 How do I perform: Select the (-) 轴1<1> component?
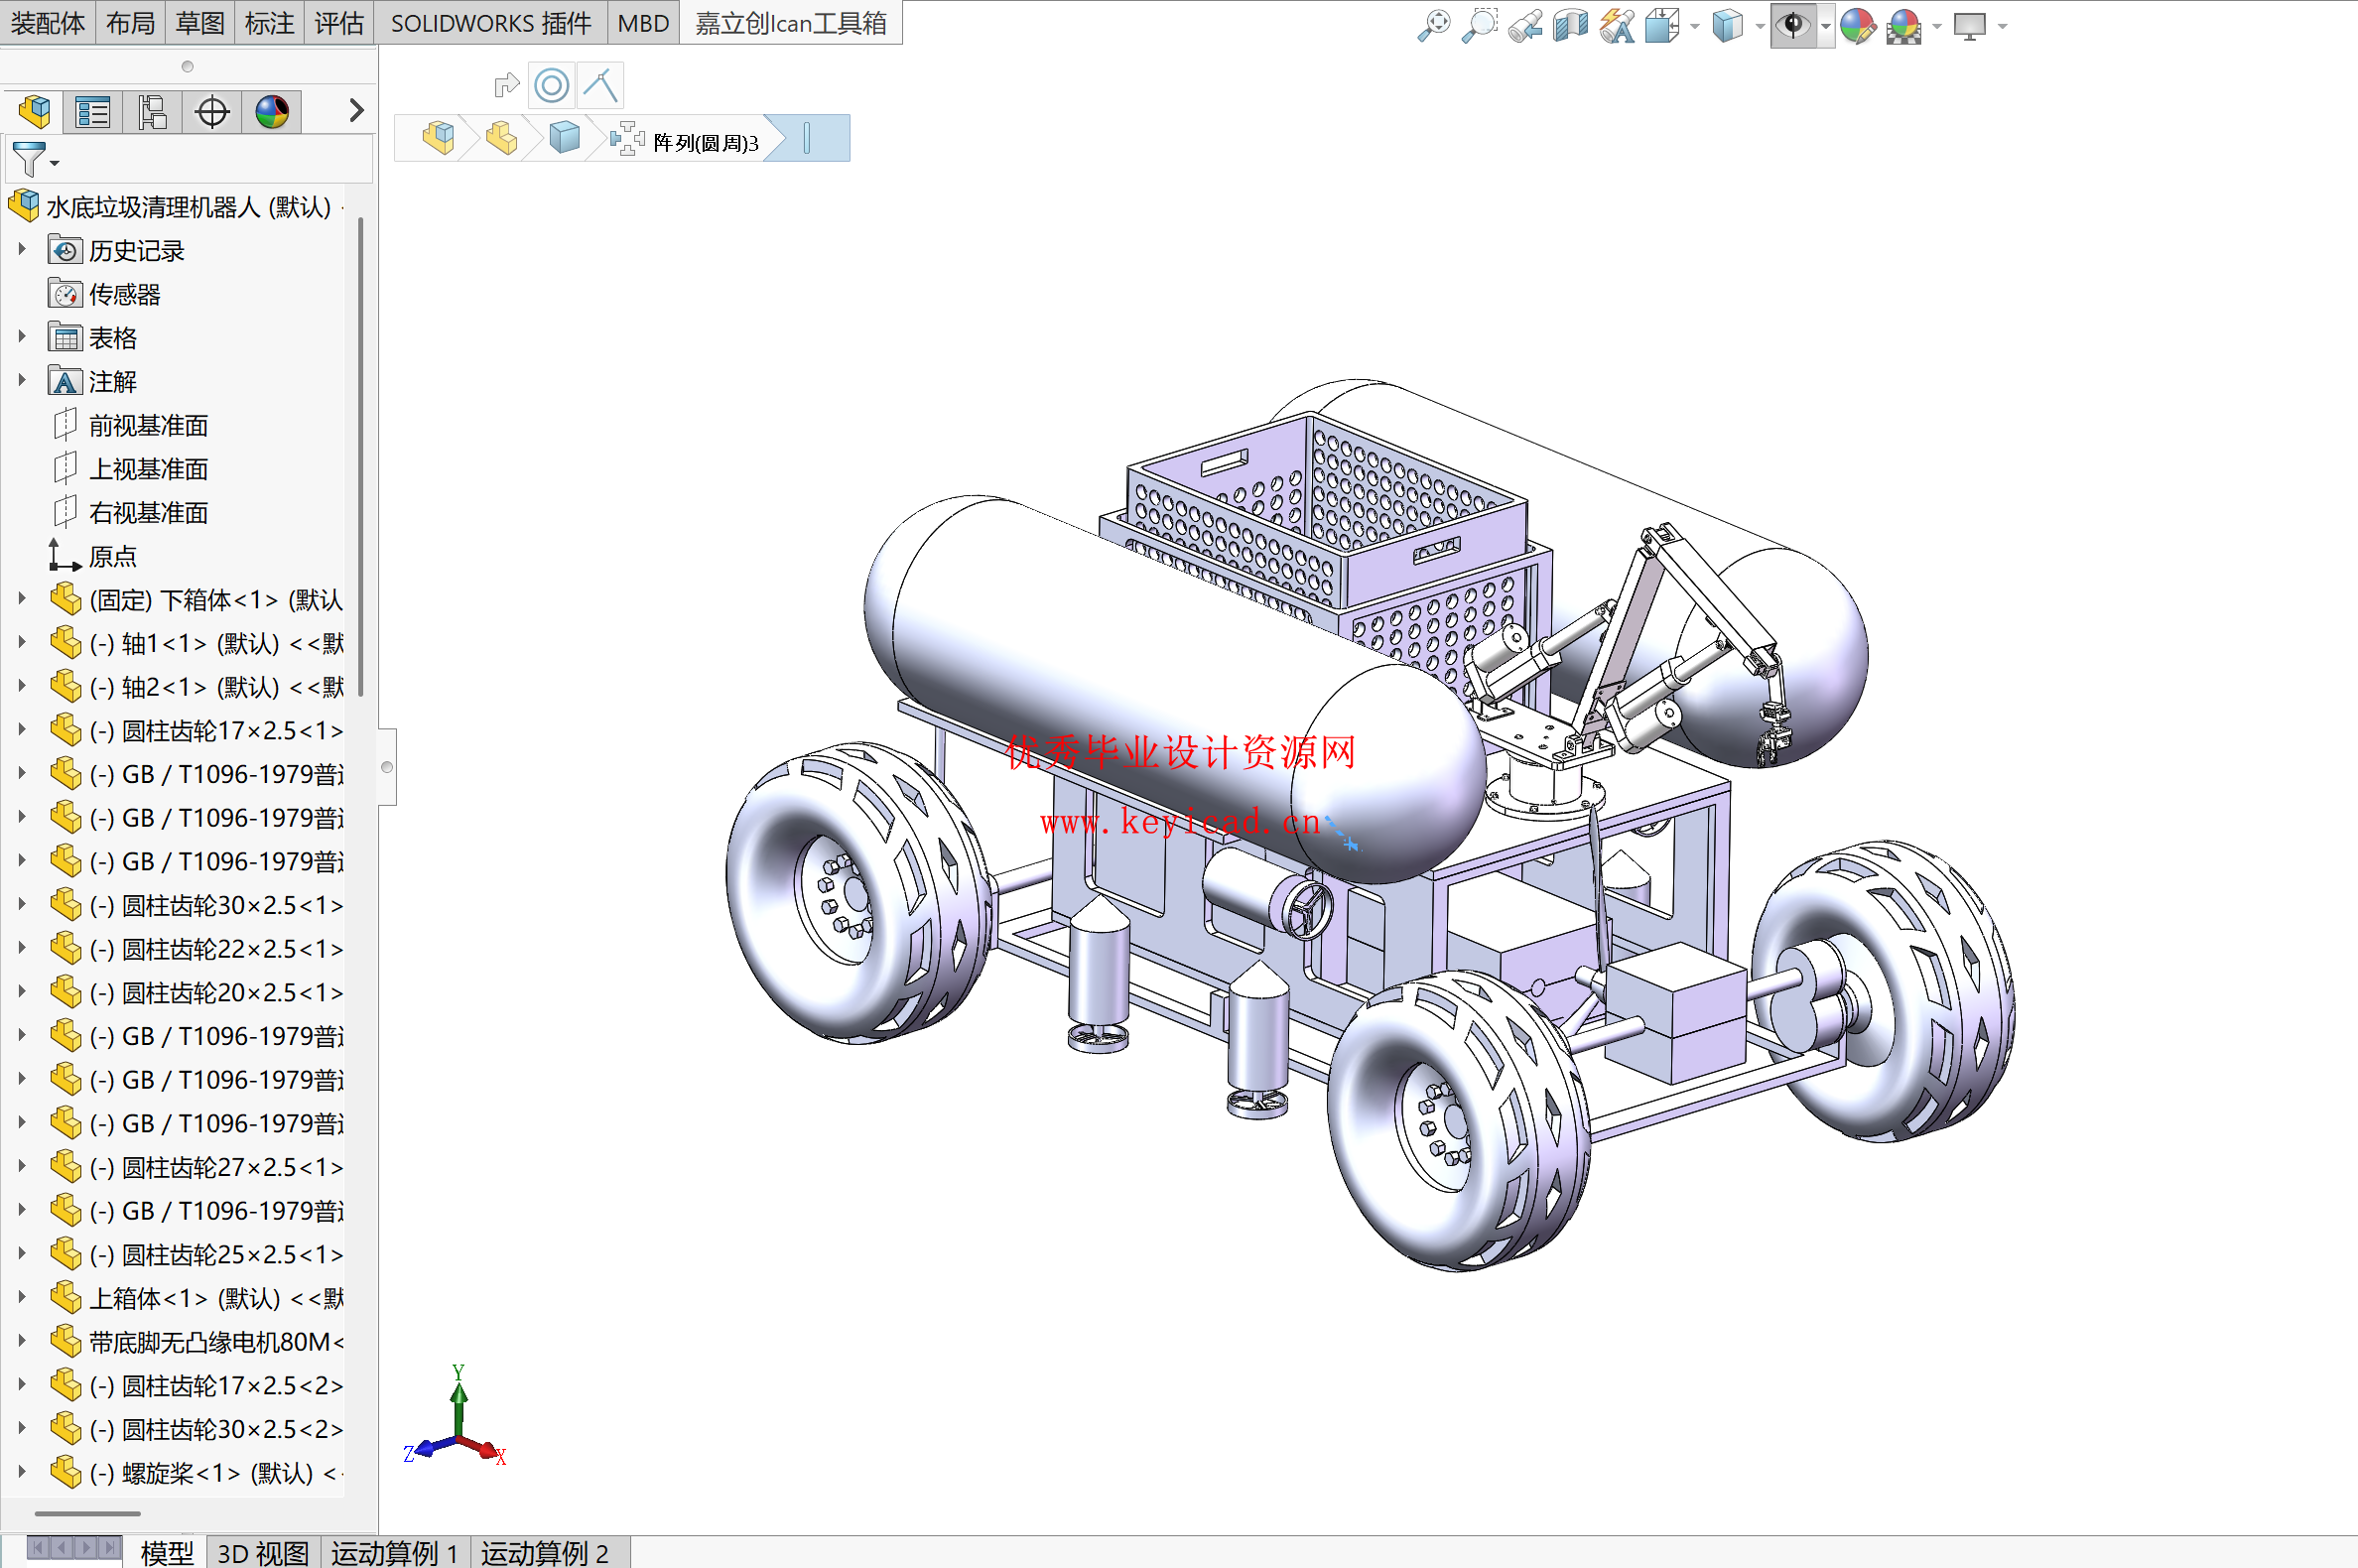click(x=196, y=643)
